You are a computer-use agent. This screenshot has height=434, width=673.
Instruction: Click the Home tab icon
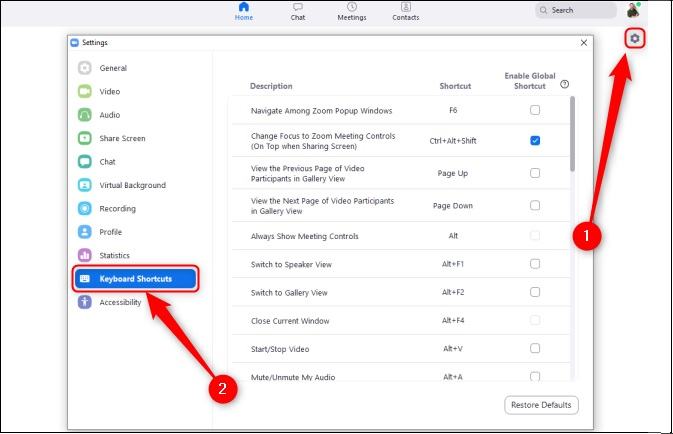[244, 7]
